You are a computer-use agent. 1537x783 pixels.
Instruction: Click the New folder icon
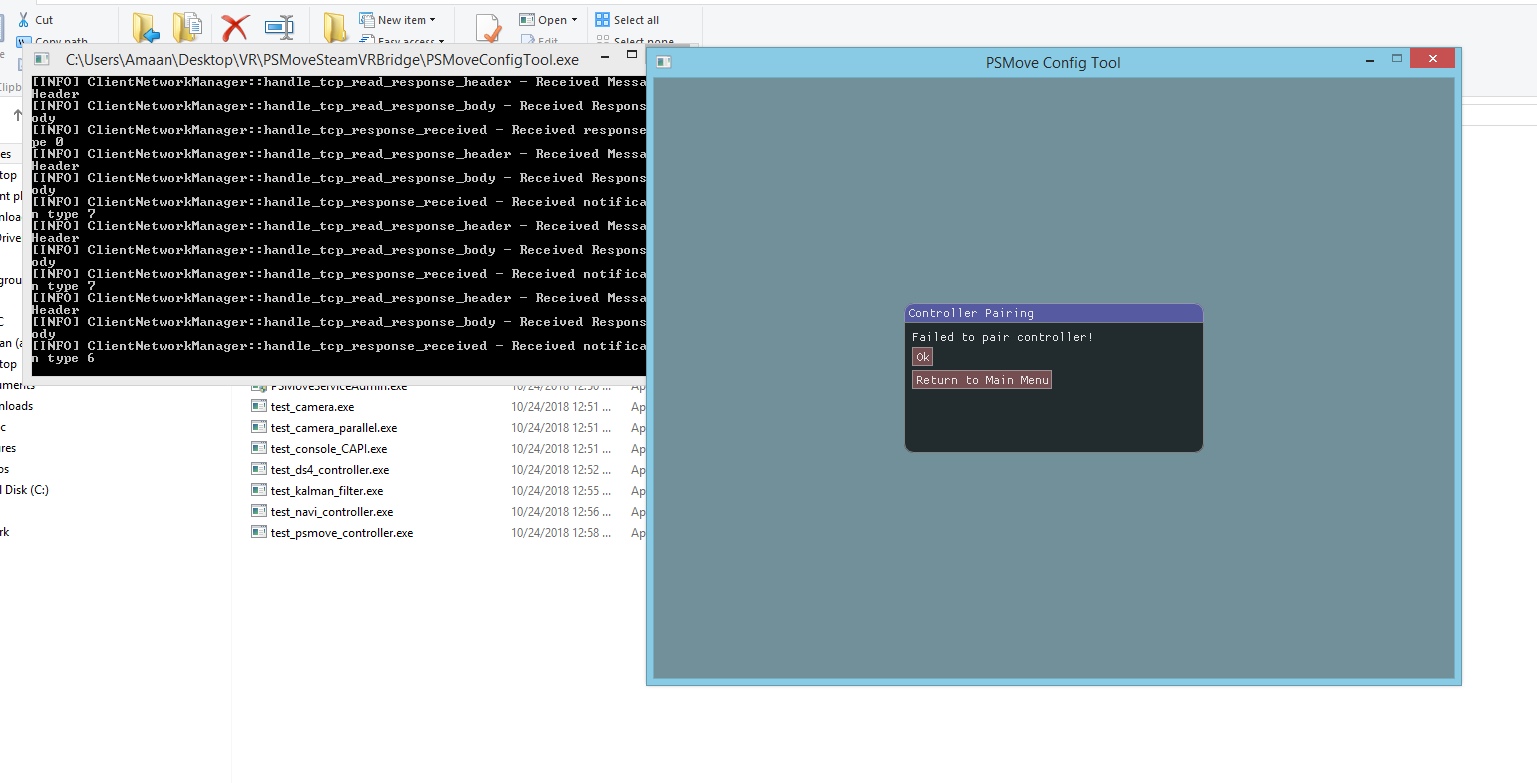(335, 25)
